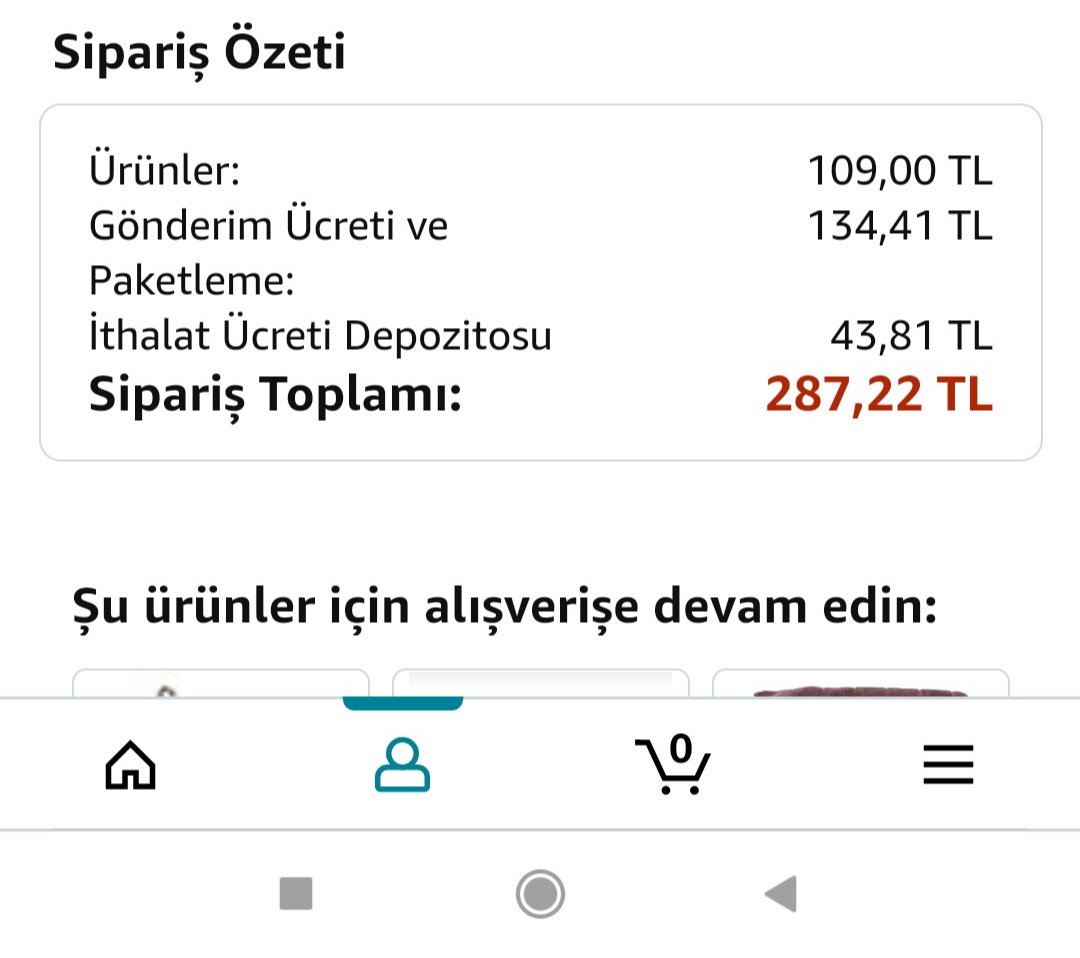Select the 109,00 TL products price
Viewport: 1080px width, 958px height.
click(x=900, y=171)
